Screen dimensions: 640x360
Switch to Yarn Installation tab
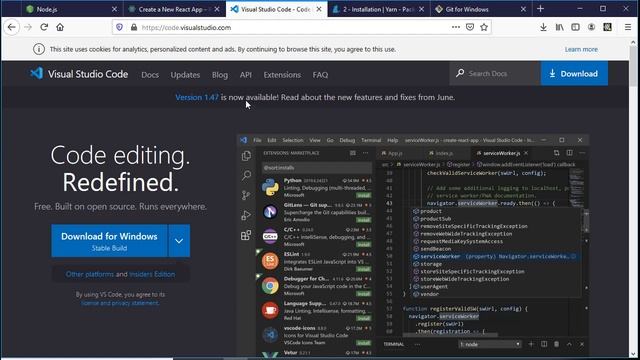[378, 9]
